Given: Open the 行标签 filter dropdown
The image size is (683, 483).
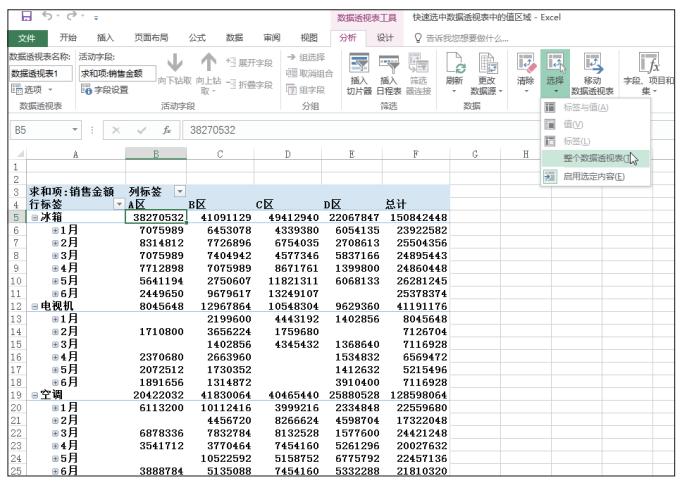Looking at the screenshot, I should click(118, 204).
